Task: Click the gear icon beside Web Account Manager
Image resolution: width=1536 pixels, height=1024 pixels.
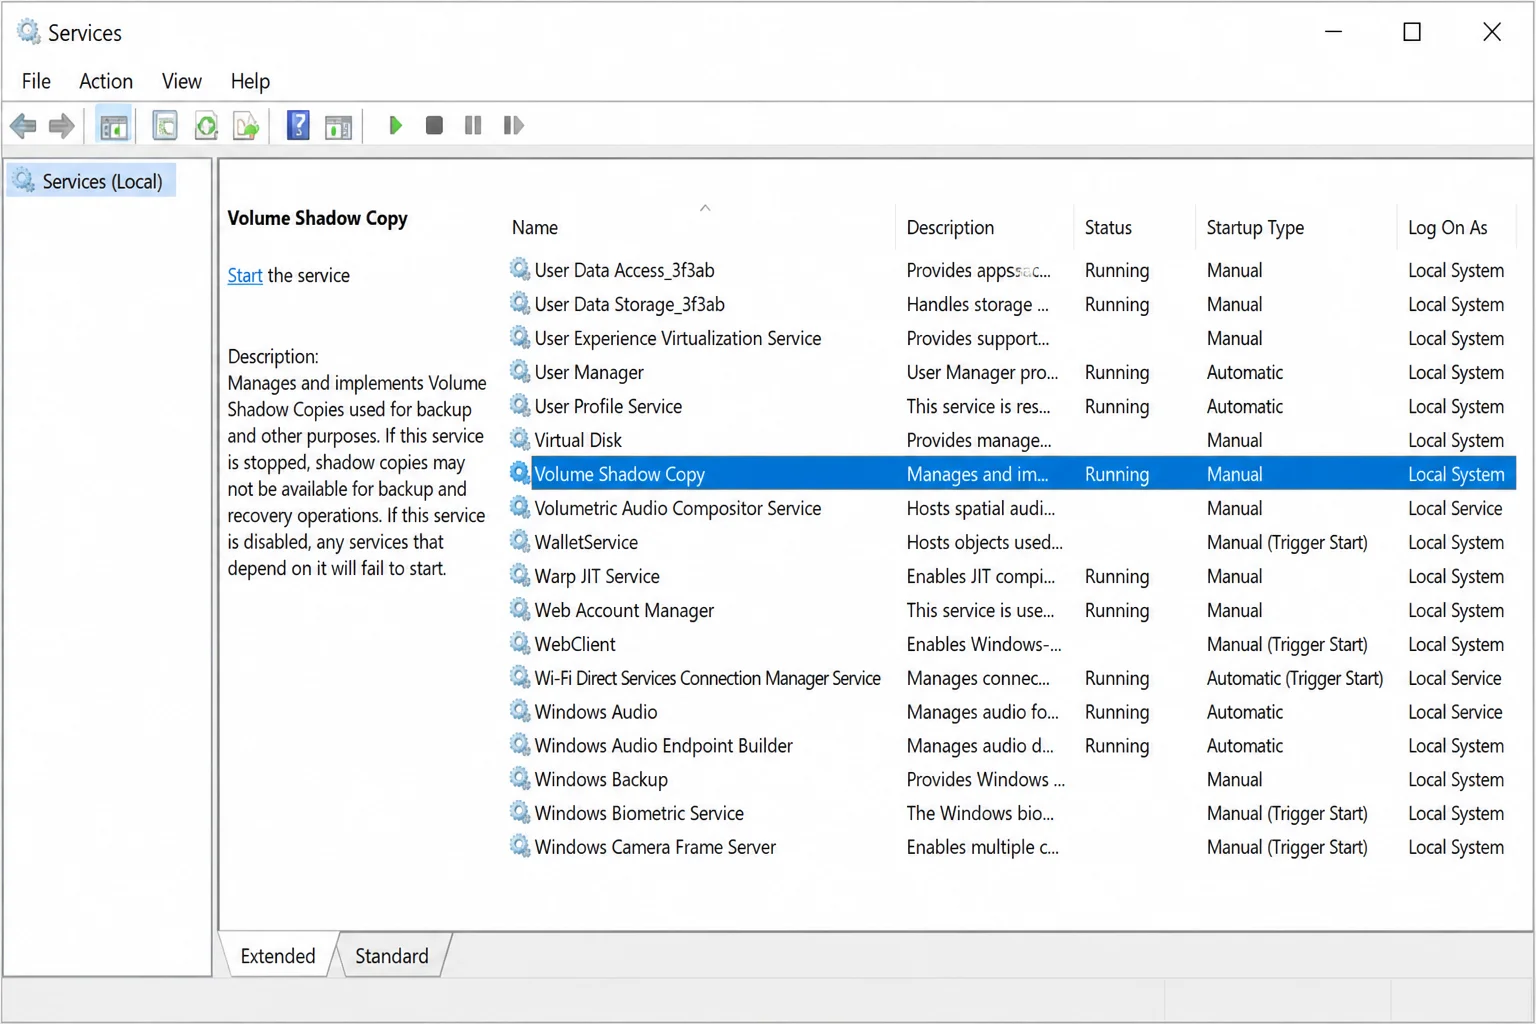Action: click(x=520, y=610)
